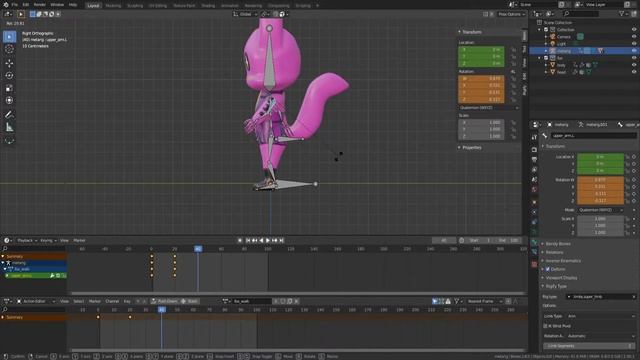
Task: Open the Rig type dropdown
Action: [601, 297]
